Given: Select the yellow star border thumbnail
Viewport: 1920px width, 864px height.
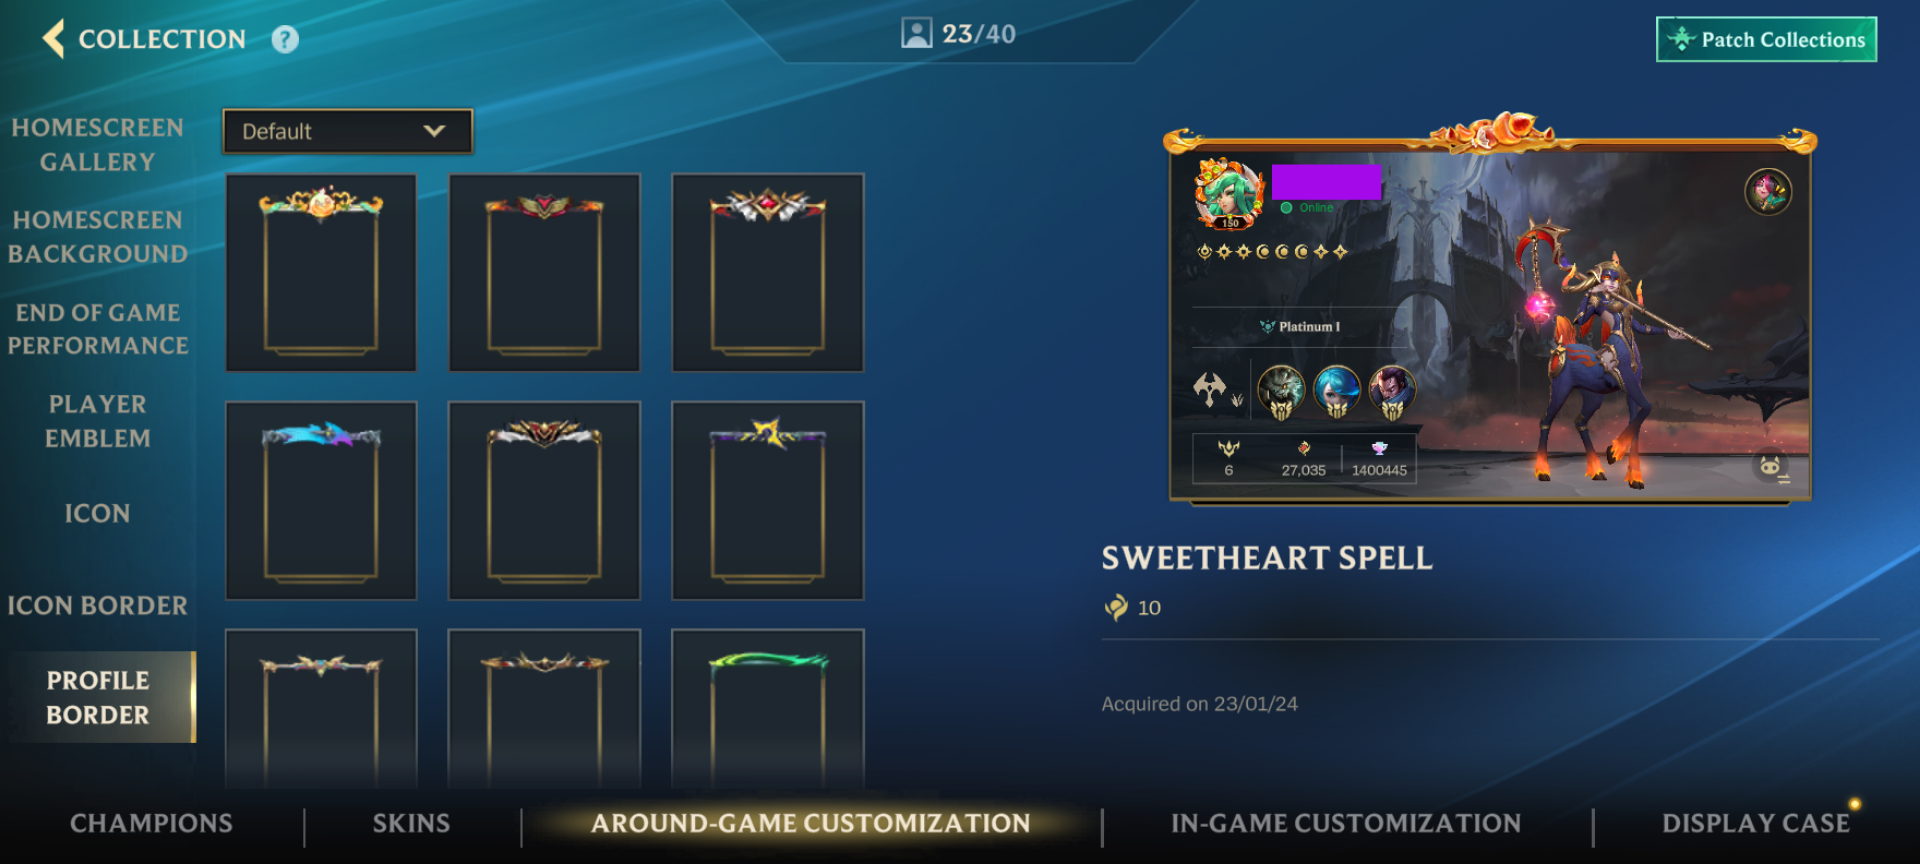Looking at the screenshot, I should point(768,500).
